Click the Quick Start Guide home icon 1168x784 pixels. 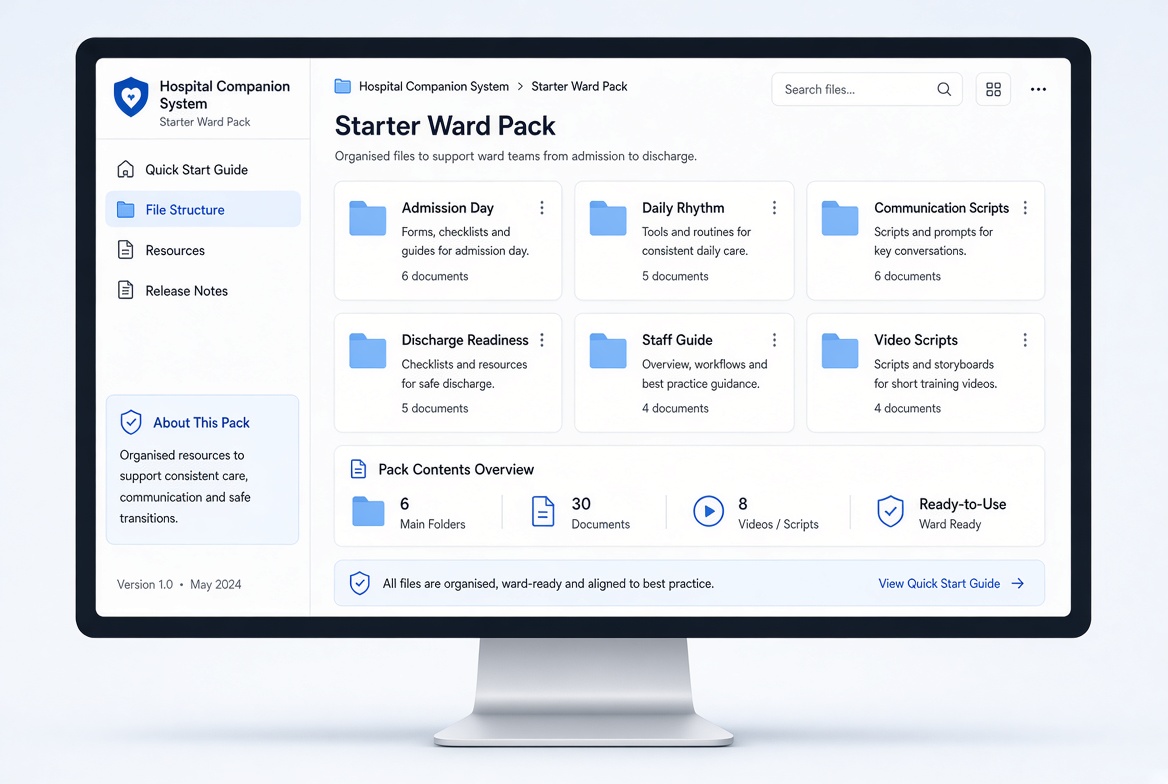pos(126,169)
